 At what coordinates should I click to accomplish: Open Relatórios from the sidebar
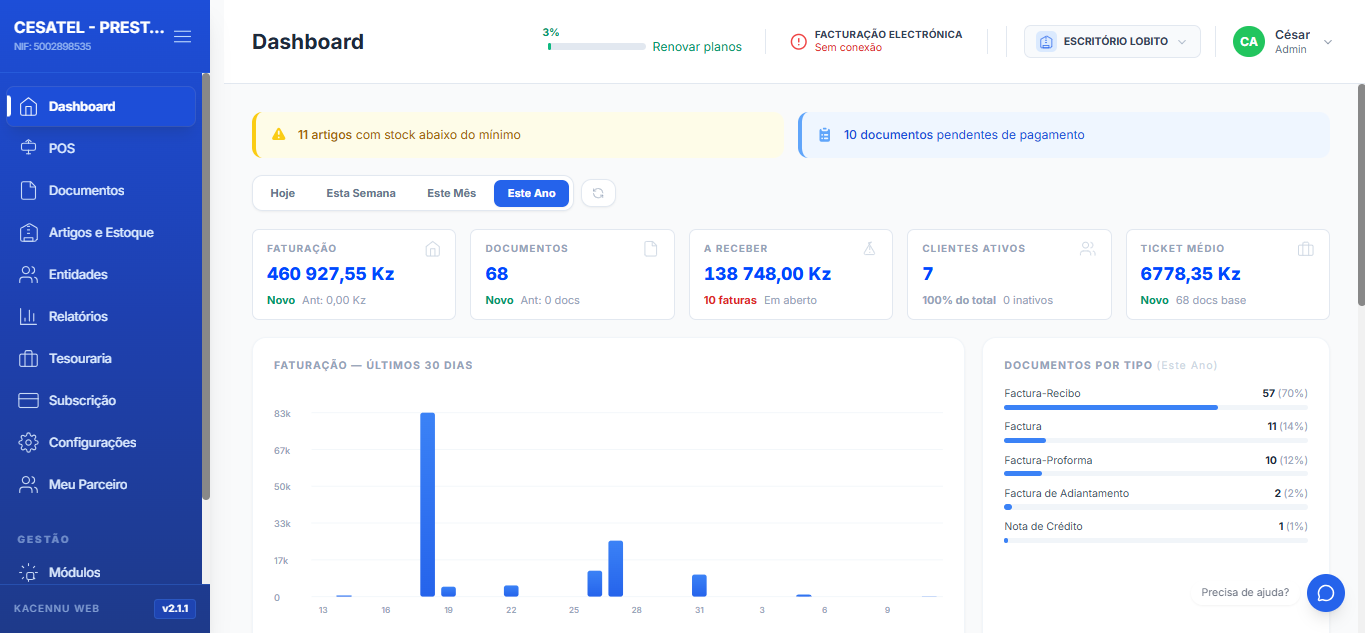[101, 316]
